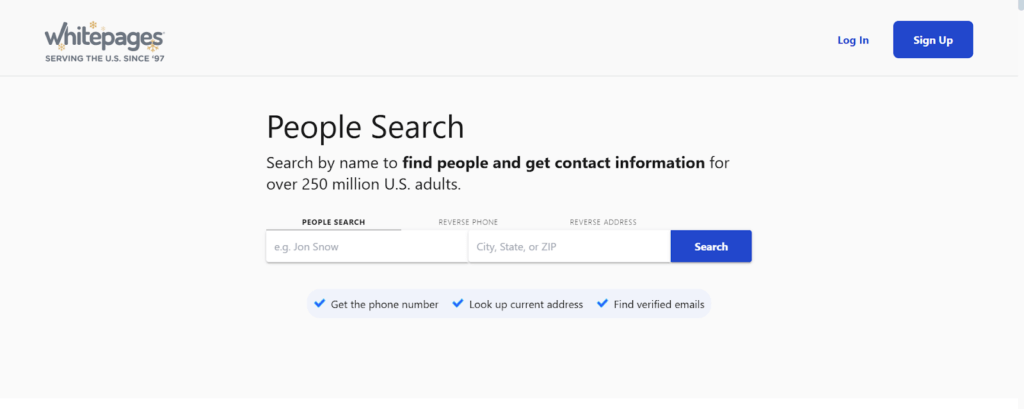Click the 'Look up current address' label
1024x409 pixels.
pos(526,304)
